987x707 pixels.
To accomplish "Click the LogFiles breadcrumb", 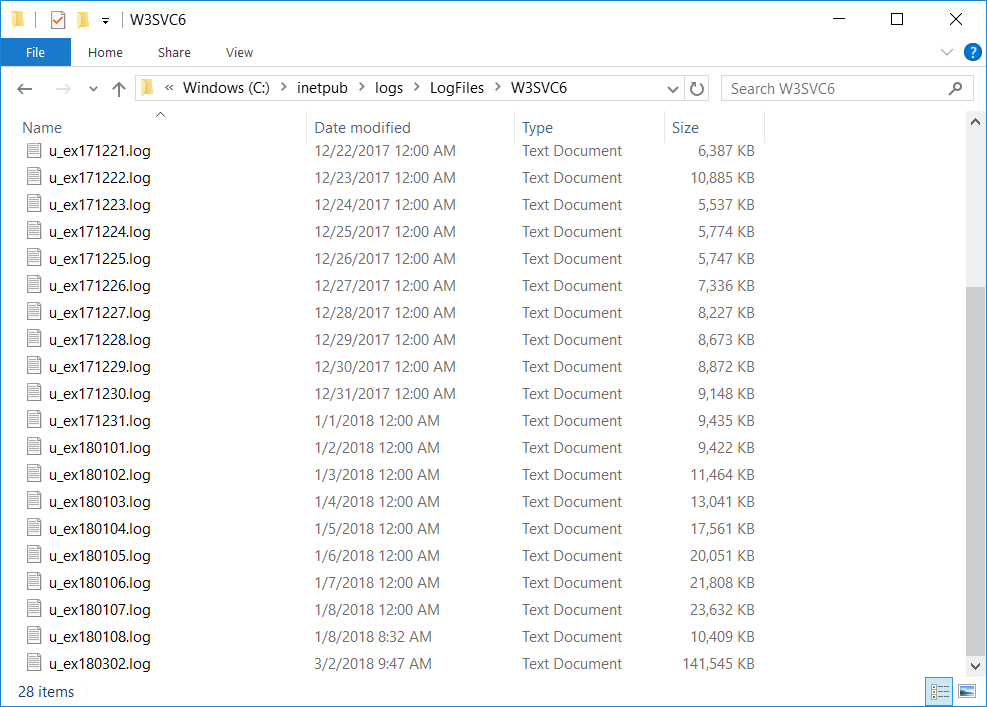I will click(457, 88).
